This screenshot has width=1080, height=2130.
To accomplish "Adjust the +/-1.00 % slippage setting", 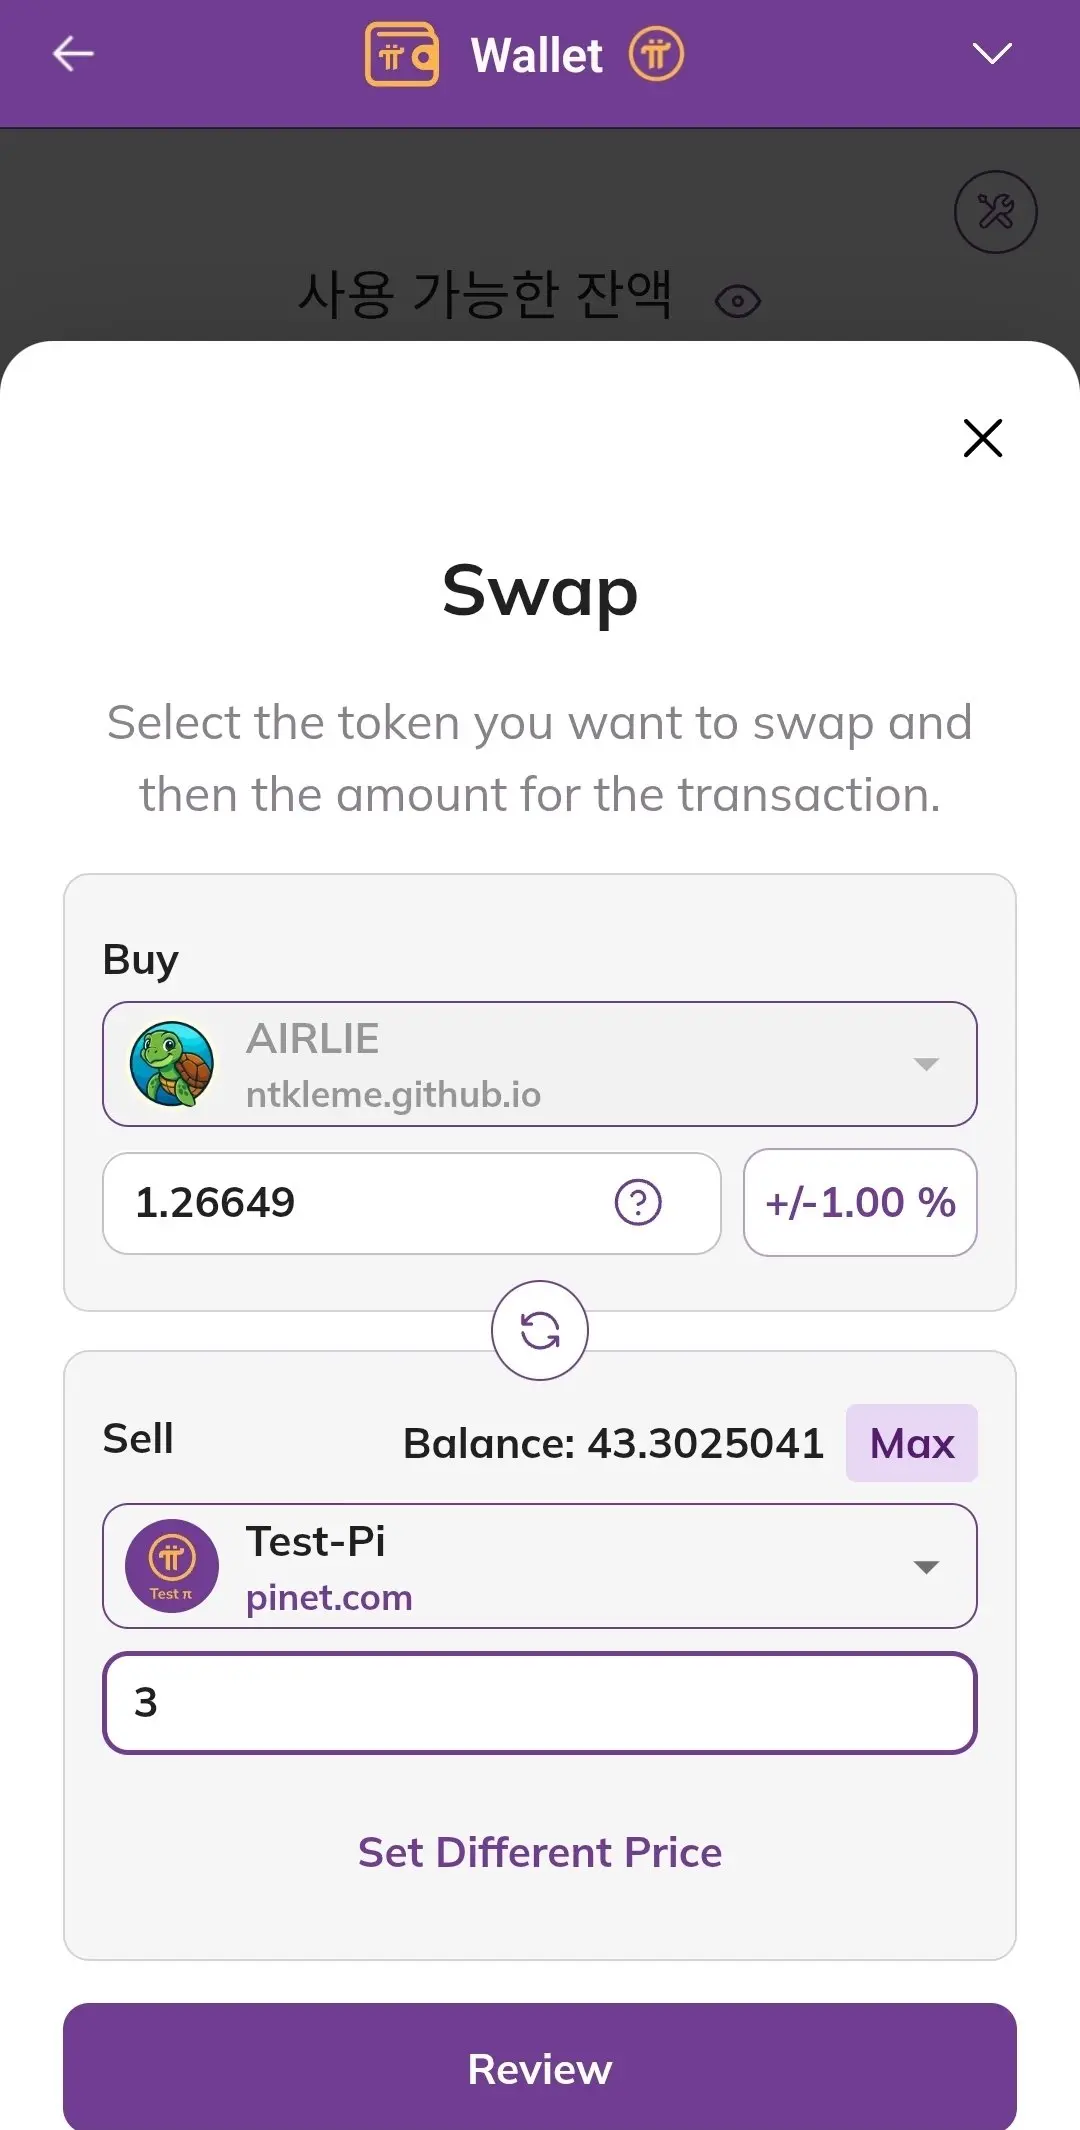I will [860, 1202].
